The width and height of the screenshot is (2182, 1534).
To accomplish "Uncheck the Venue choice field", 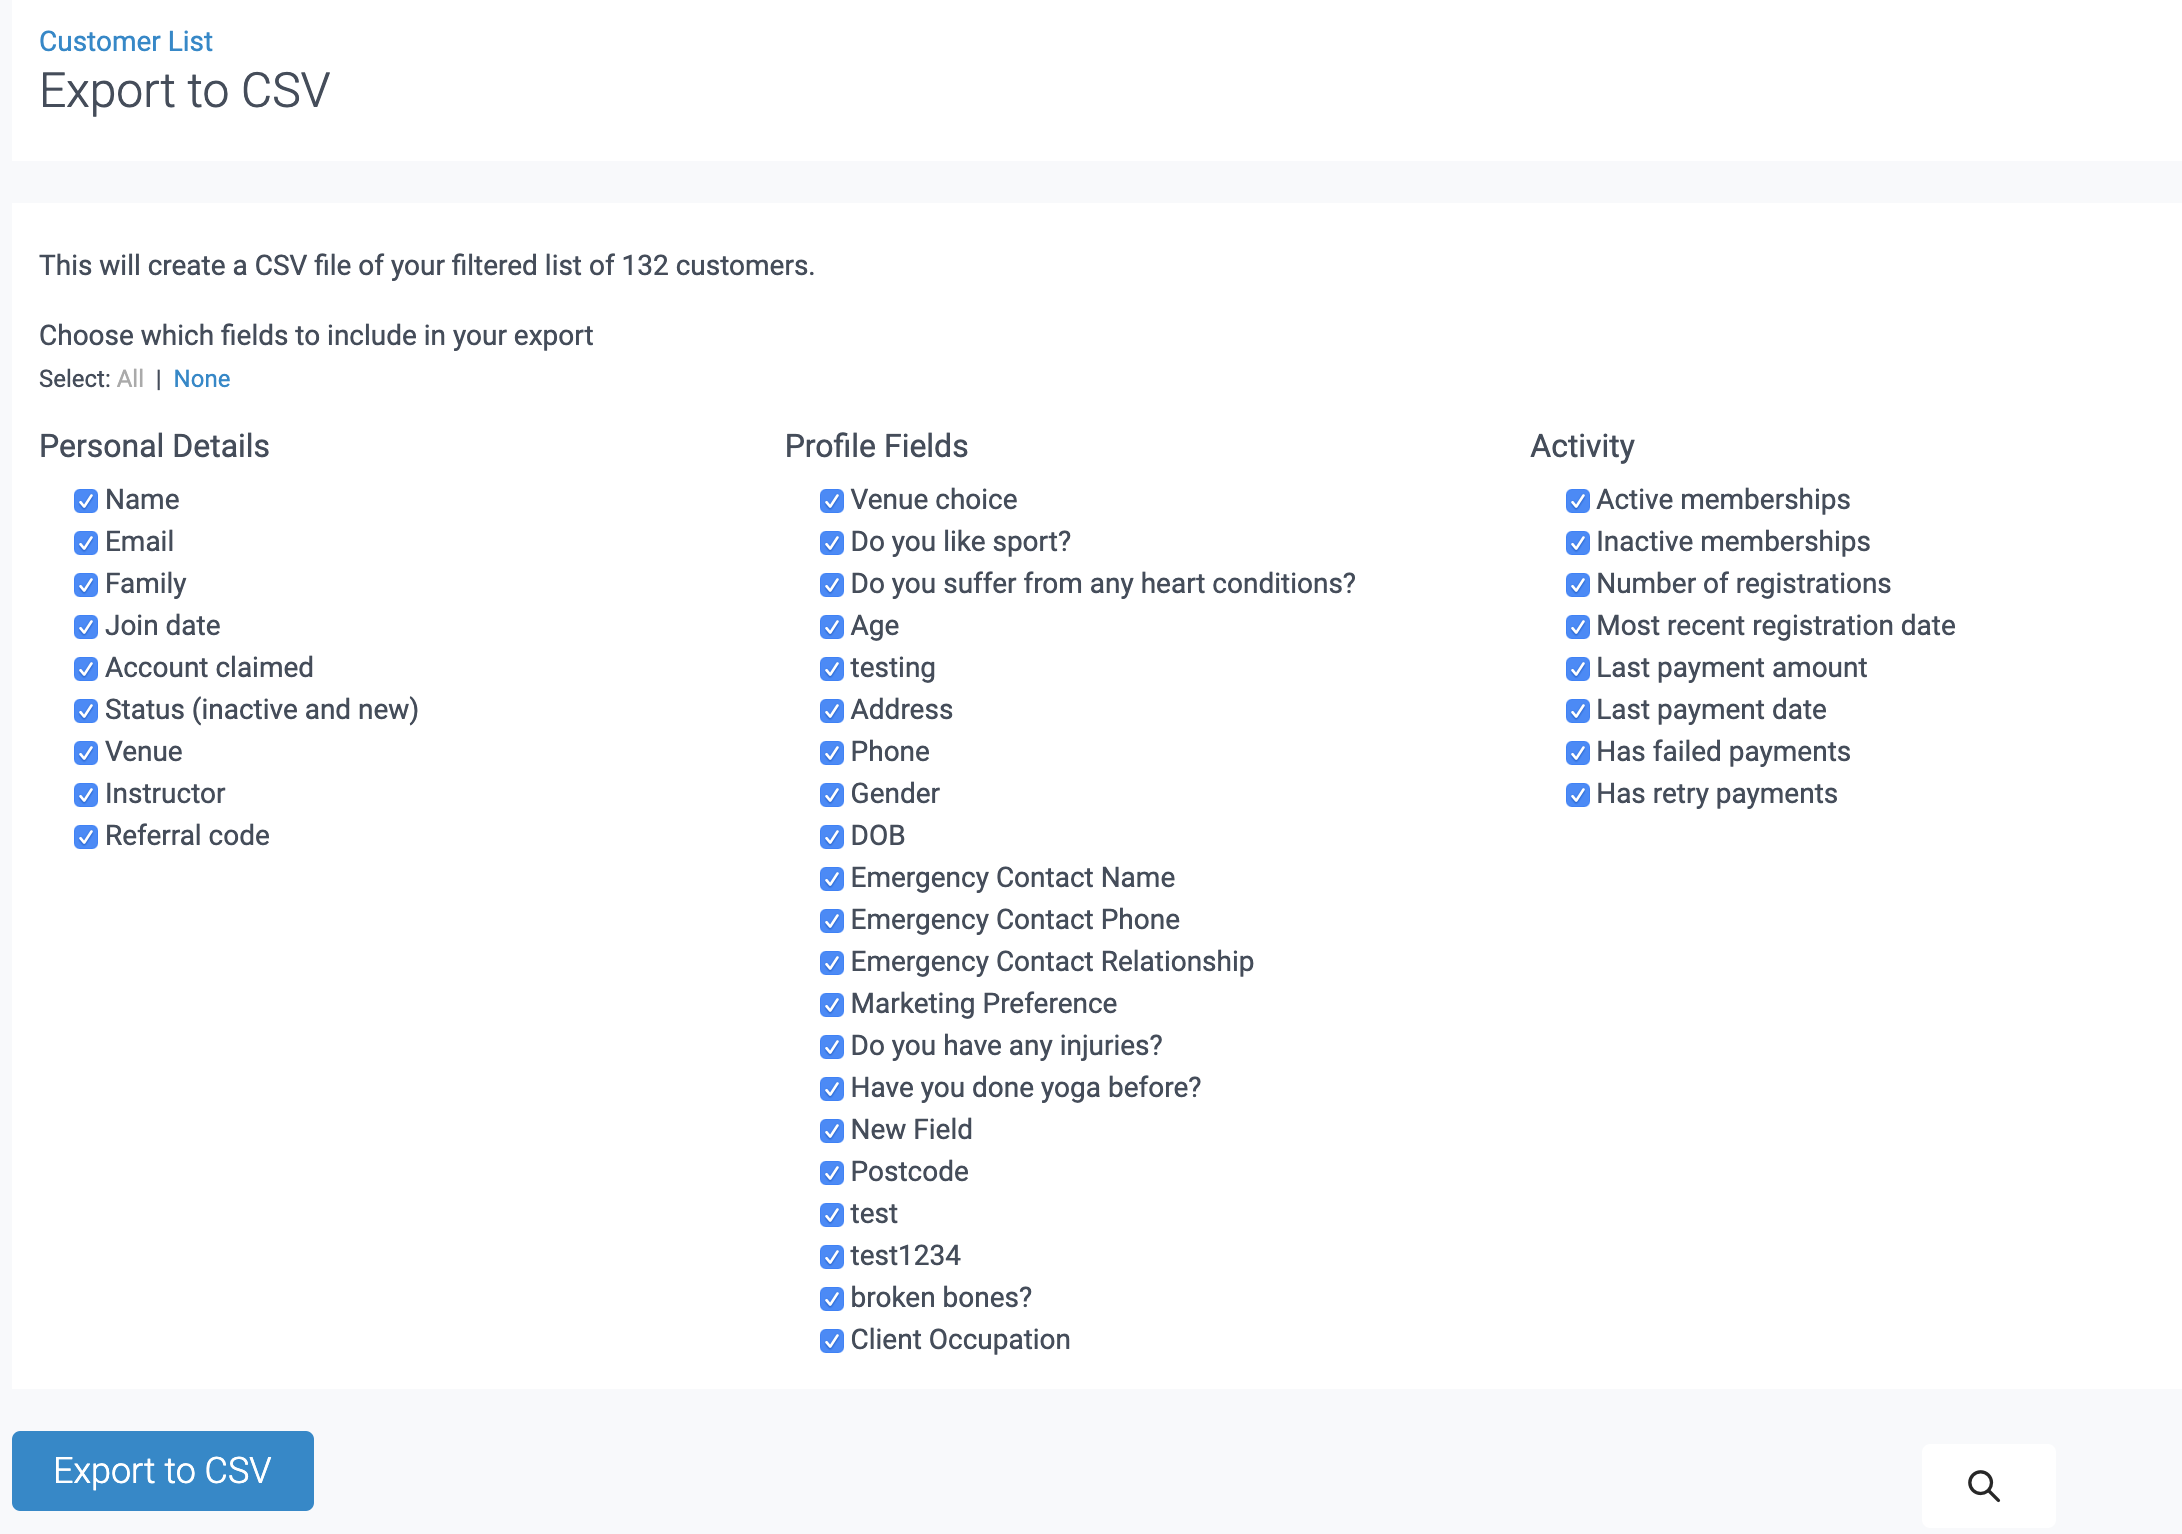I will pos(831,500).
